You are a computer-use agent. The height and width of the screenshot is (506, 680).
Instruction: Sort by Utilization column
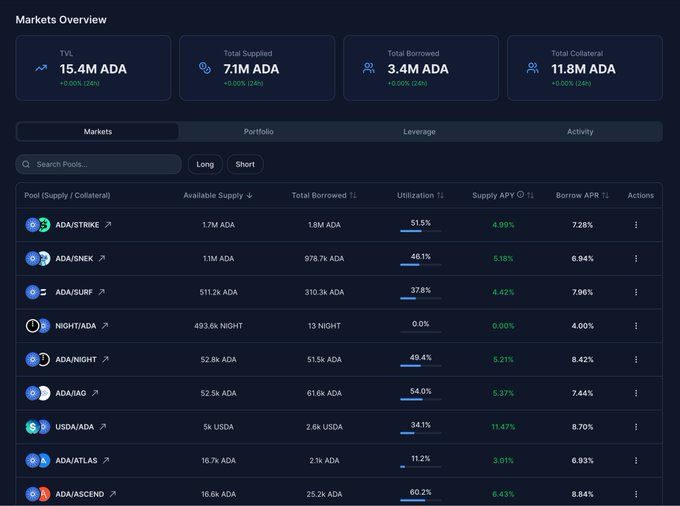click(x=420, y=196)
